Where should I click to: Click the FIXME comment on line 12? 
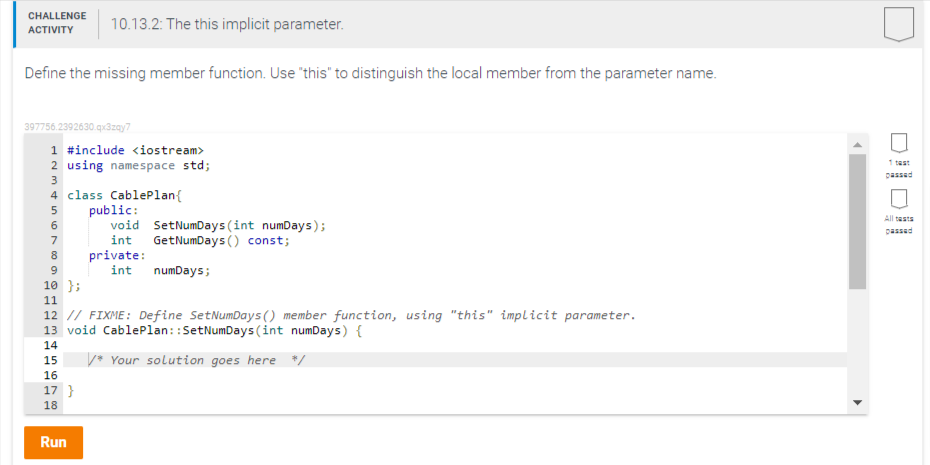coord(351,315)
